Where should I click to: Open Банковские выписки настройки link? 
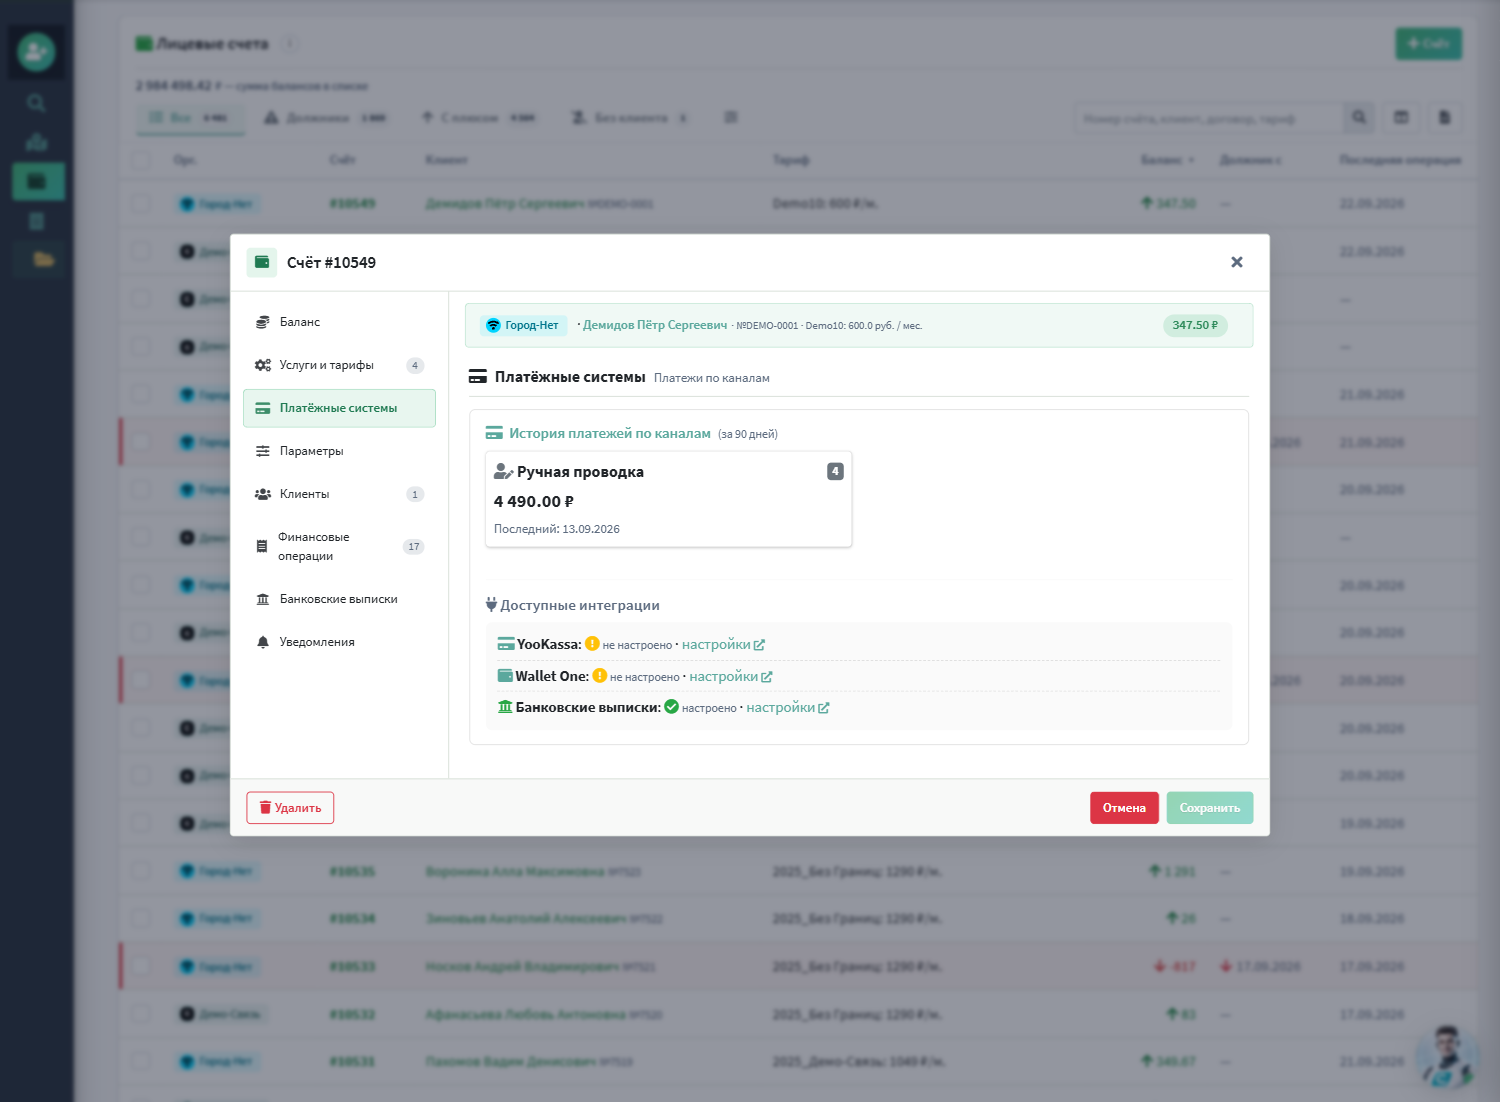[x=788, y=708]
